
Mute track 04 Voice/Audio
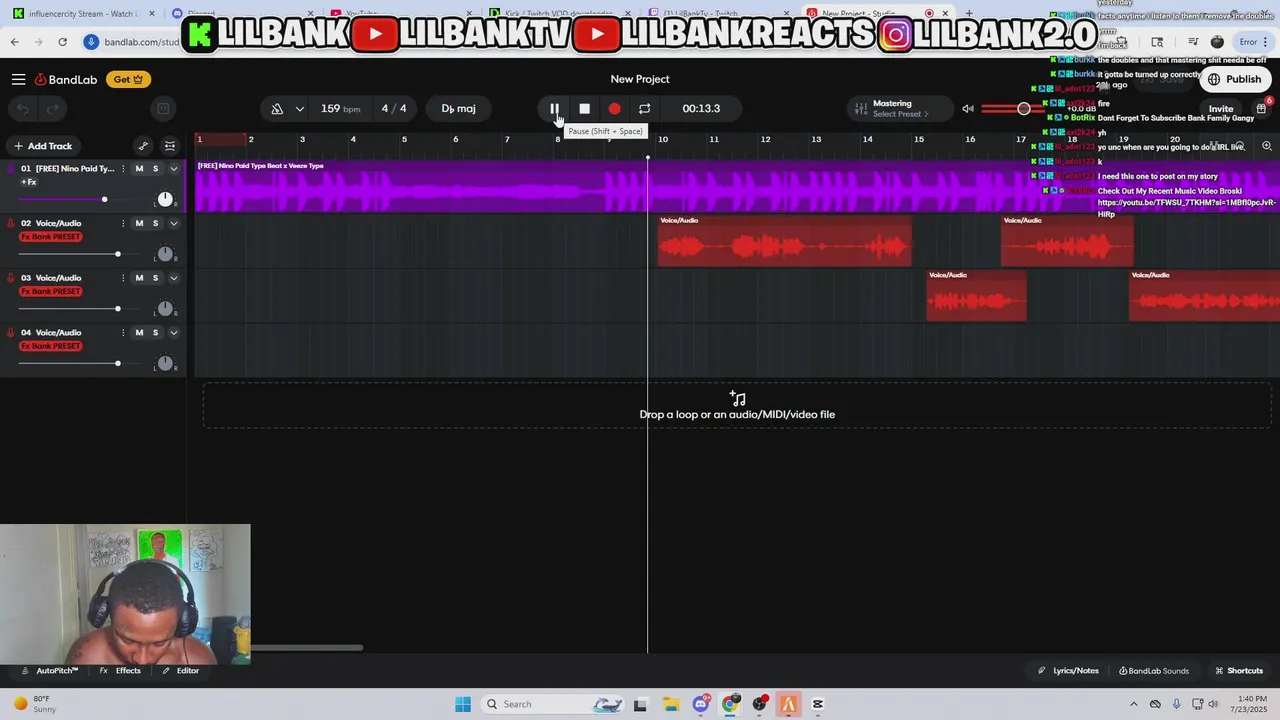coord(139,332)
